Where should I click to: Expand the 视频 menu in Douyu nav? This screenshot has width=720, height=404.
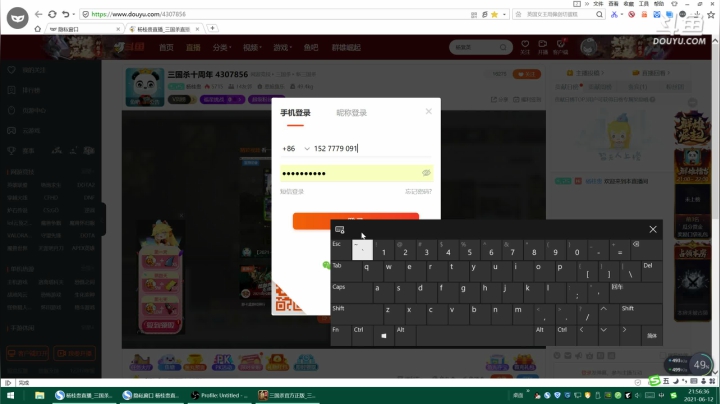(252, 47)
